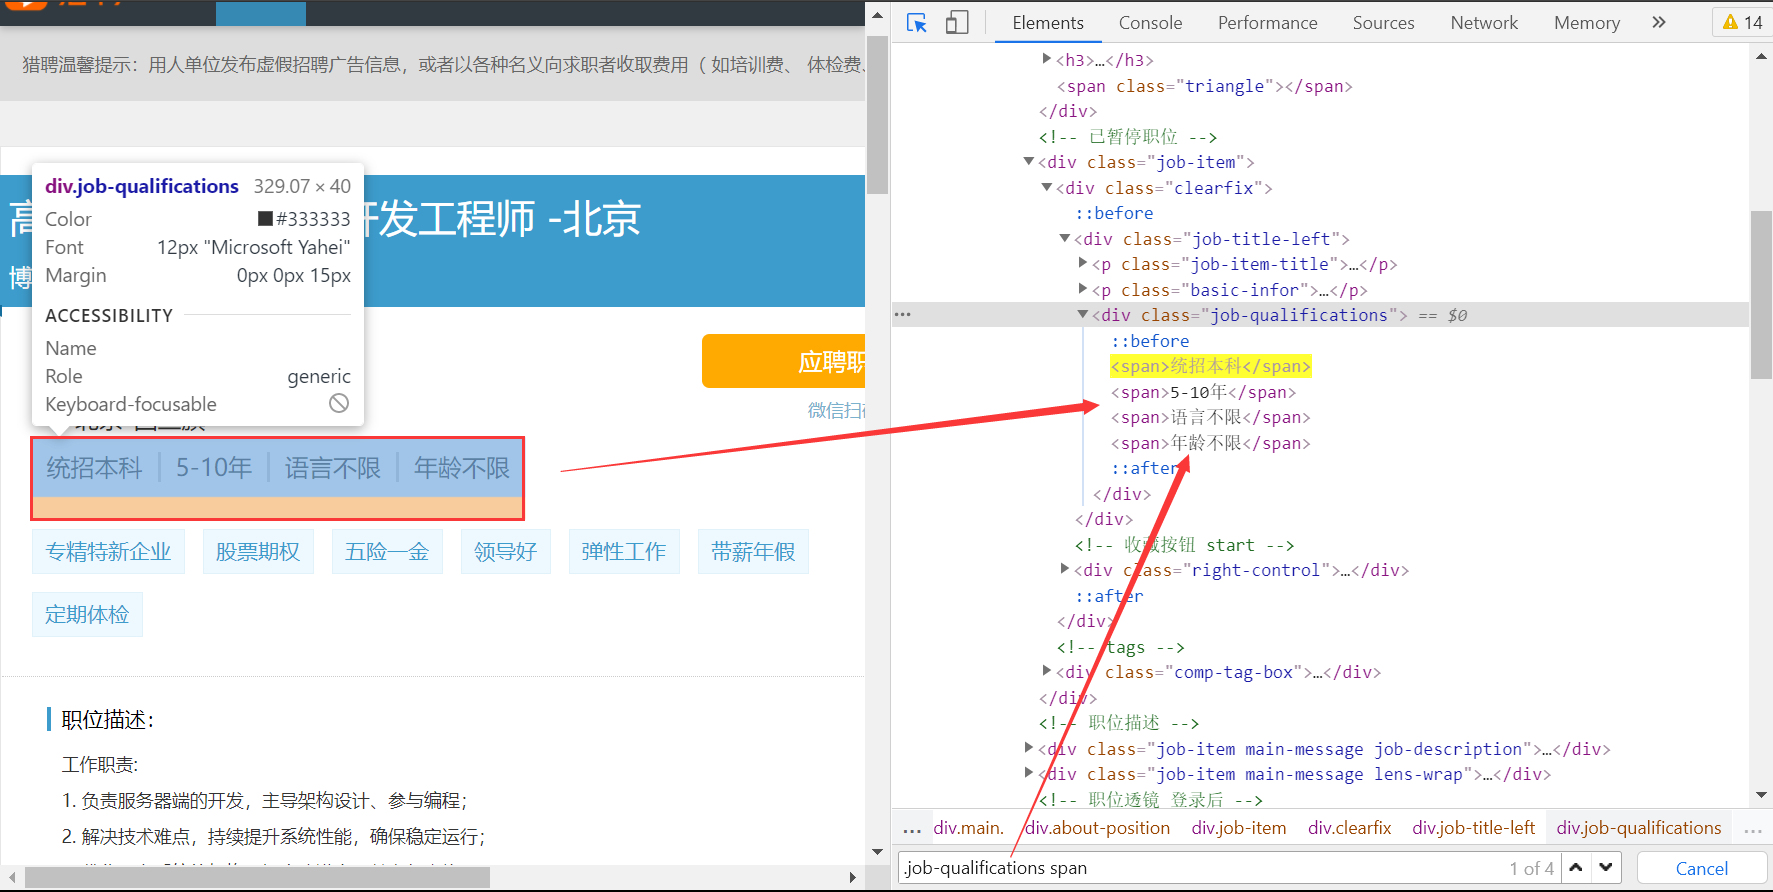This screenshot has height=892, width=1773.
Task: Select the ::before pseudo-element under clearfix
Action: click(1114, 213)
